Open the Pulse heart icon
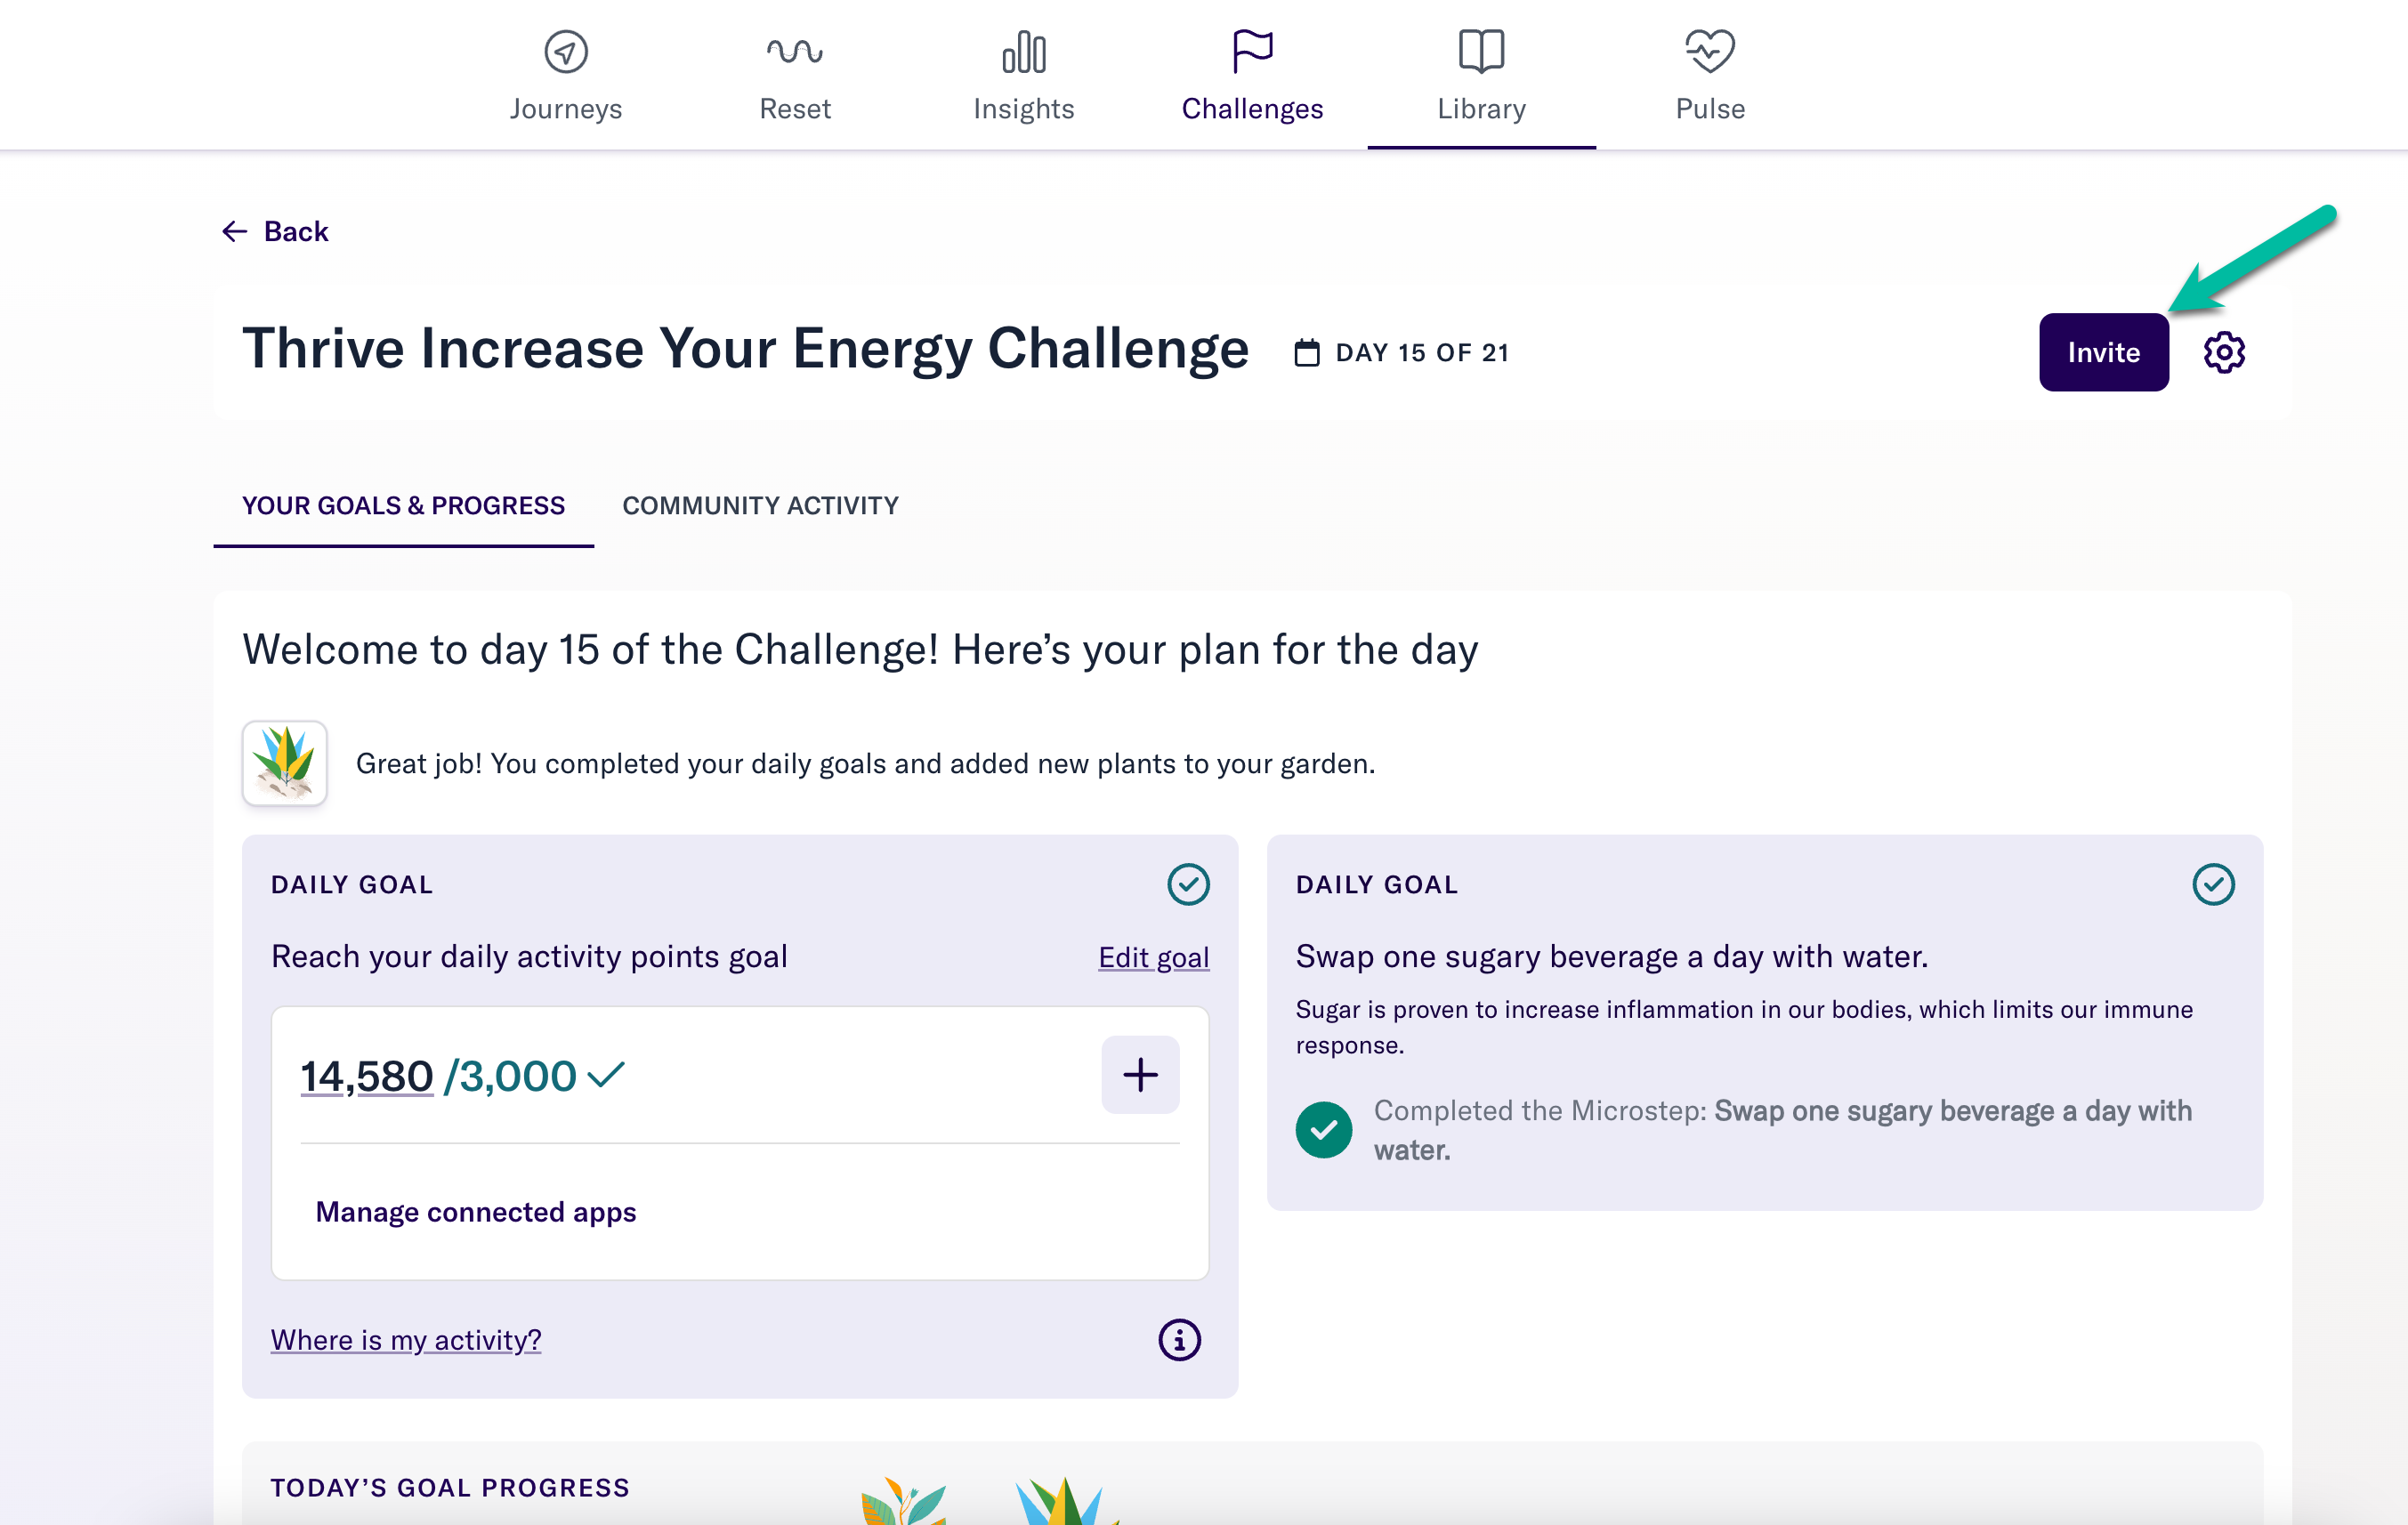The width and height of the screenshot is (2408, 1525). [1709, 52]
